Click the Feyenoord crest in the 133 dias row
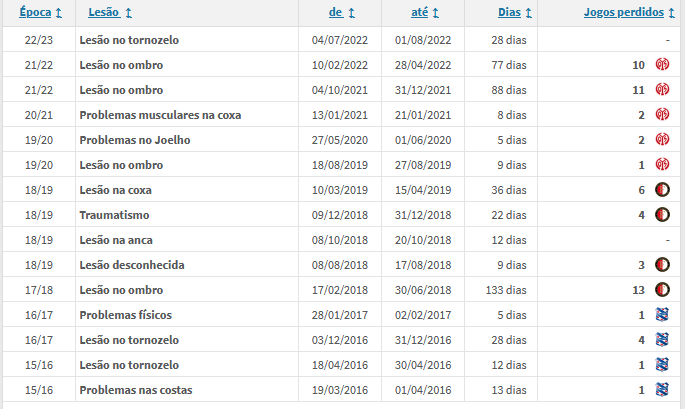This screenshot has height=409, width=685. point(662,290)
